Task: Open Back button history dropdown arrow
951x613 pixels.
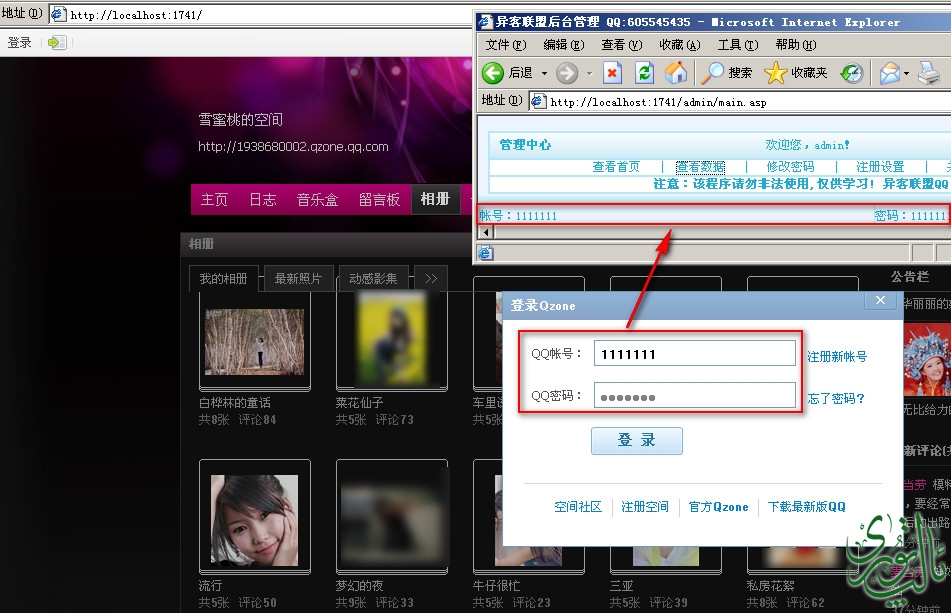Action: coord(544,73)
